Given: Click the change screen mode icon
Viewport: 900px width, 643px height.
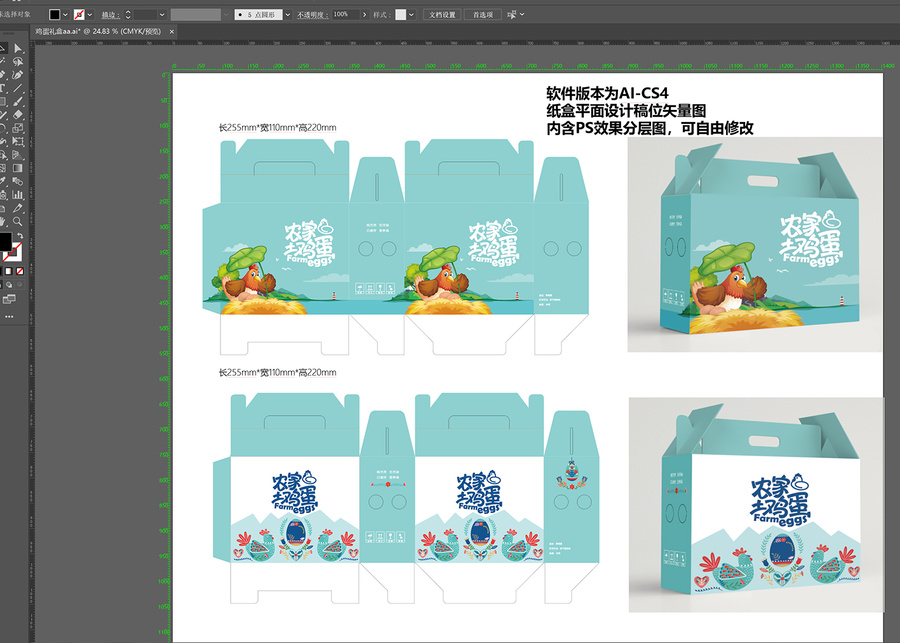Looking at the screenshot, I should pyautogui.click(x=9, y=300).
